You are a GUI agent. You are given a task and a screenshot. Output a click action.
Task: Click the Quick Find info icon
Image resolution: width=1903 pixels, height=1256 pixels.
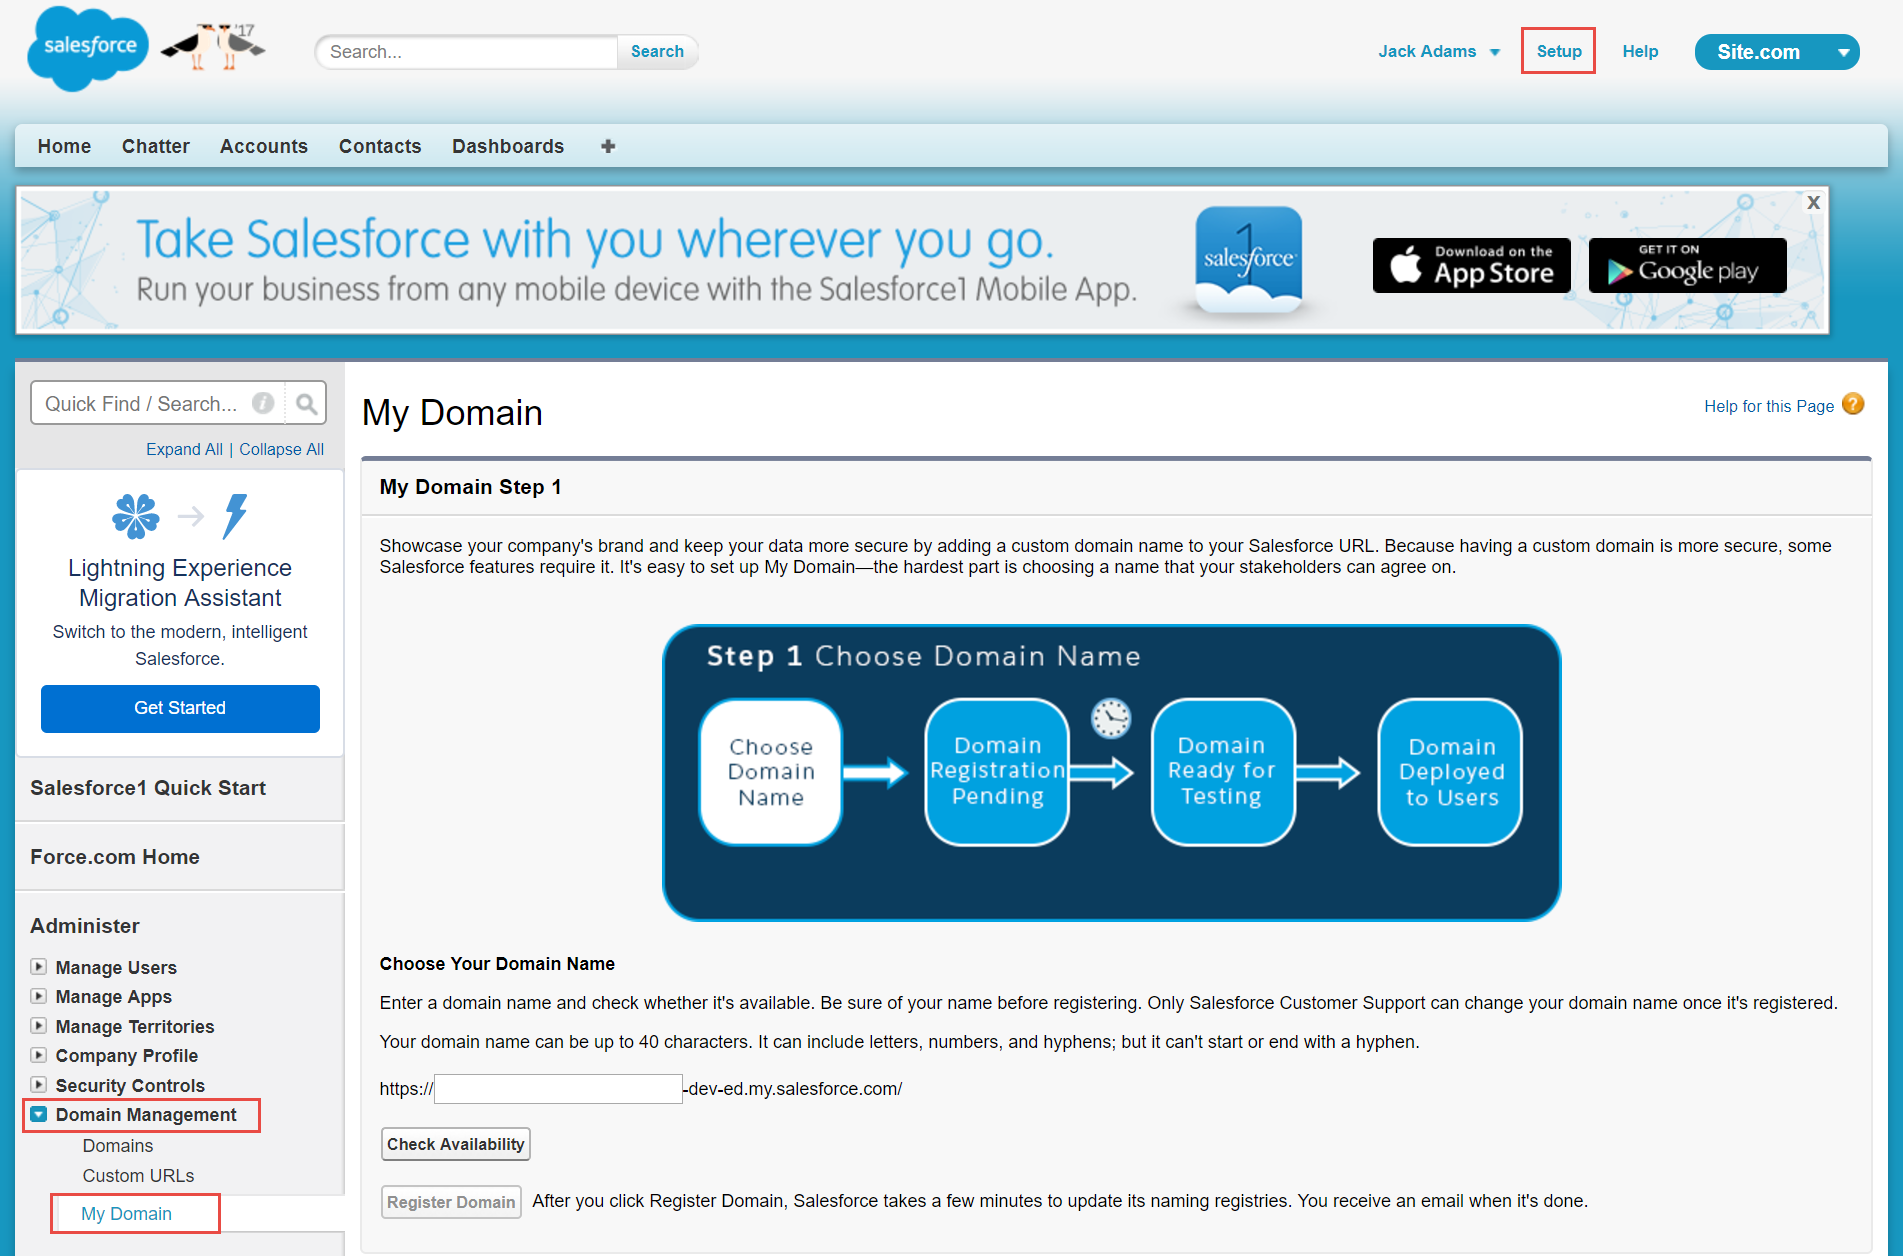pos(263,403)
